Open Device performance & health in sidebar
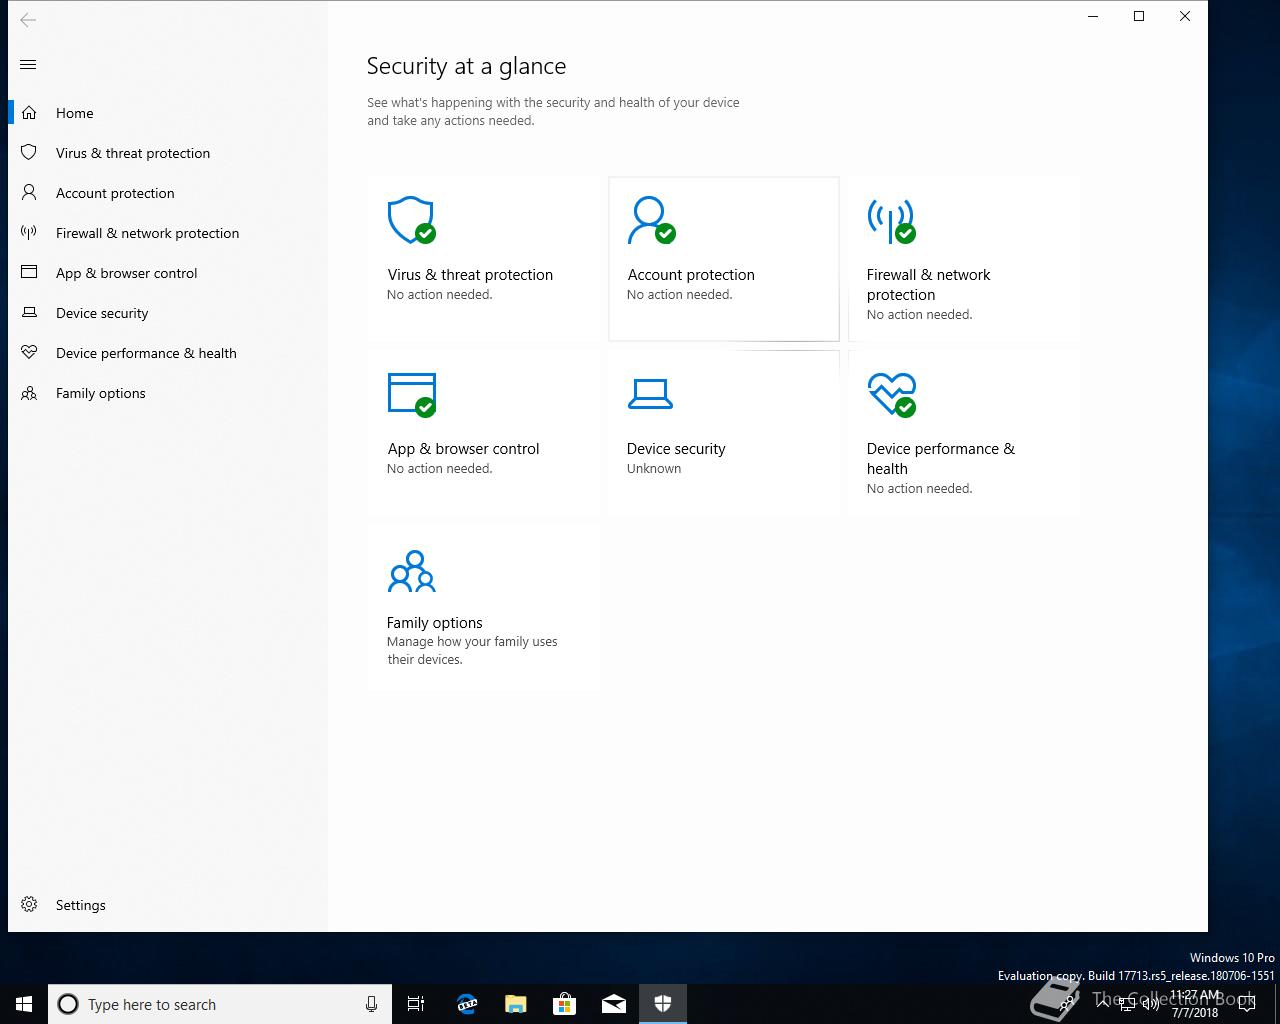 point(168,353)
